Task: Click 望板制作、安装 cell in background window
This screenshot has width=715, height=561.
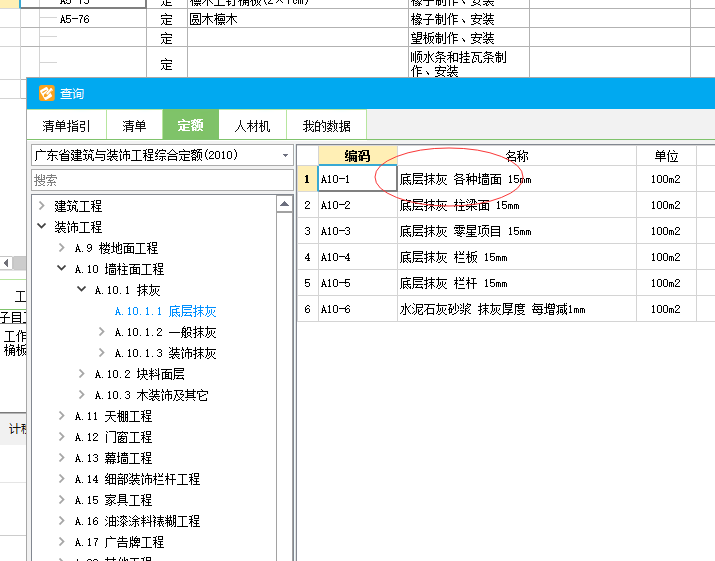Action: click(x=469, y=38)
